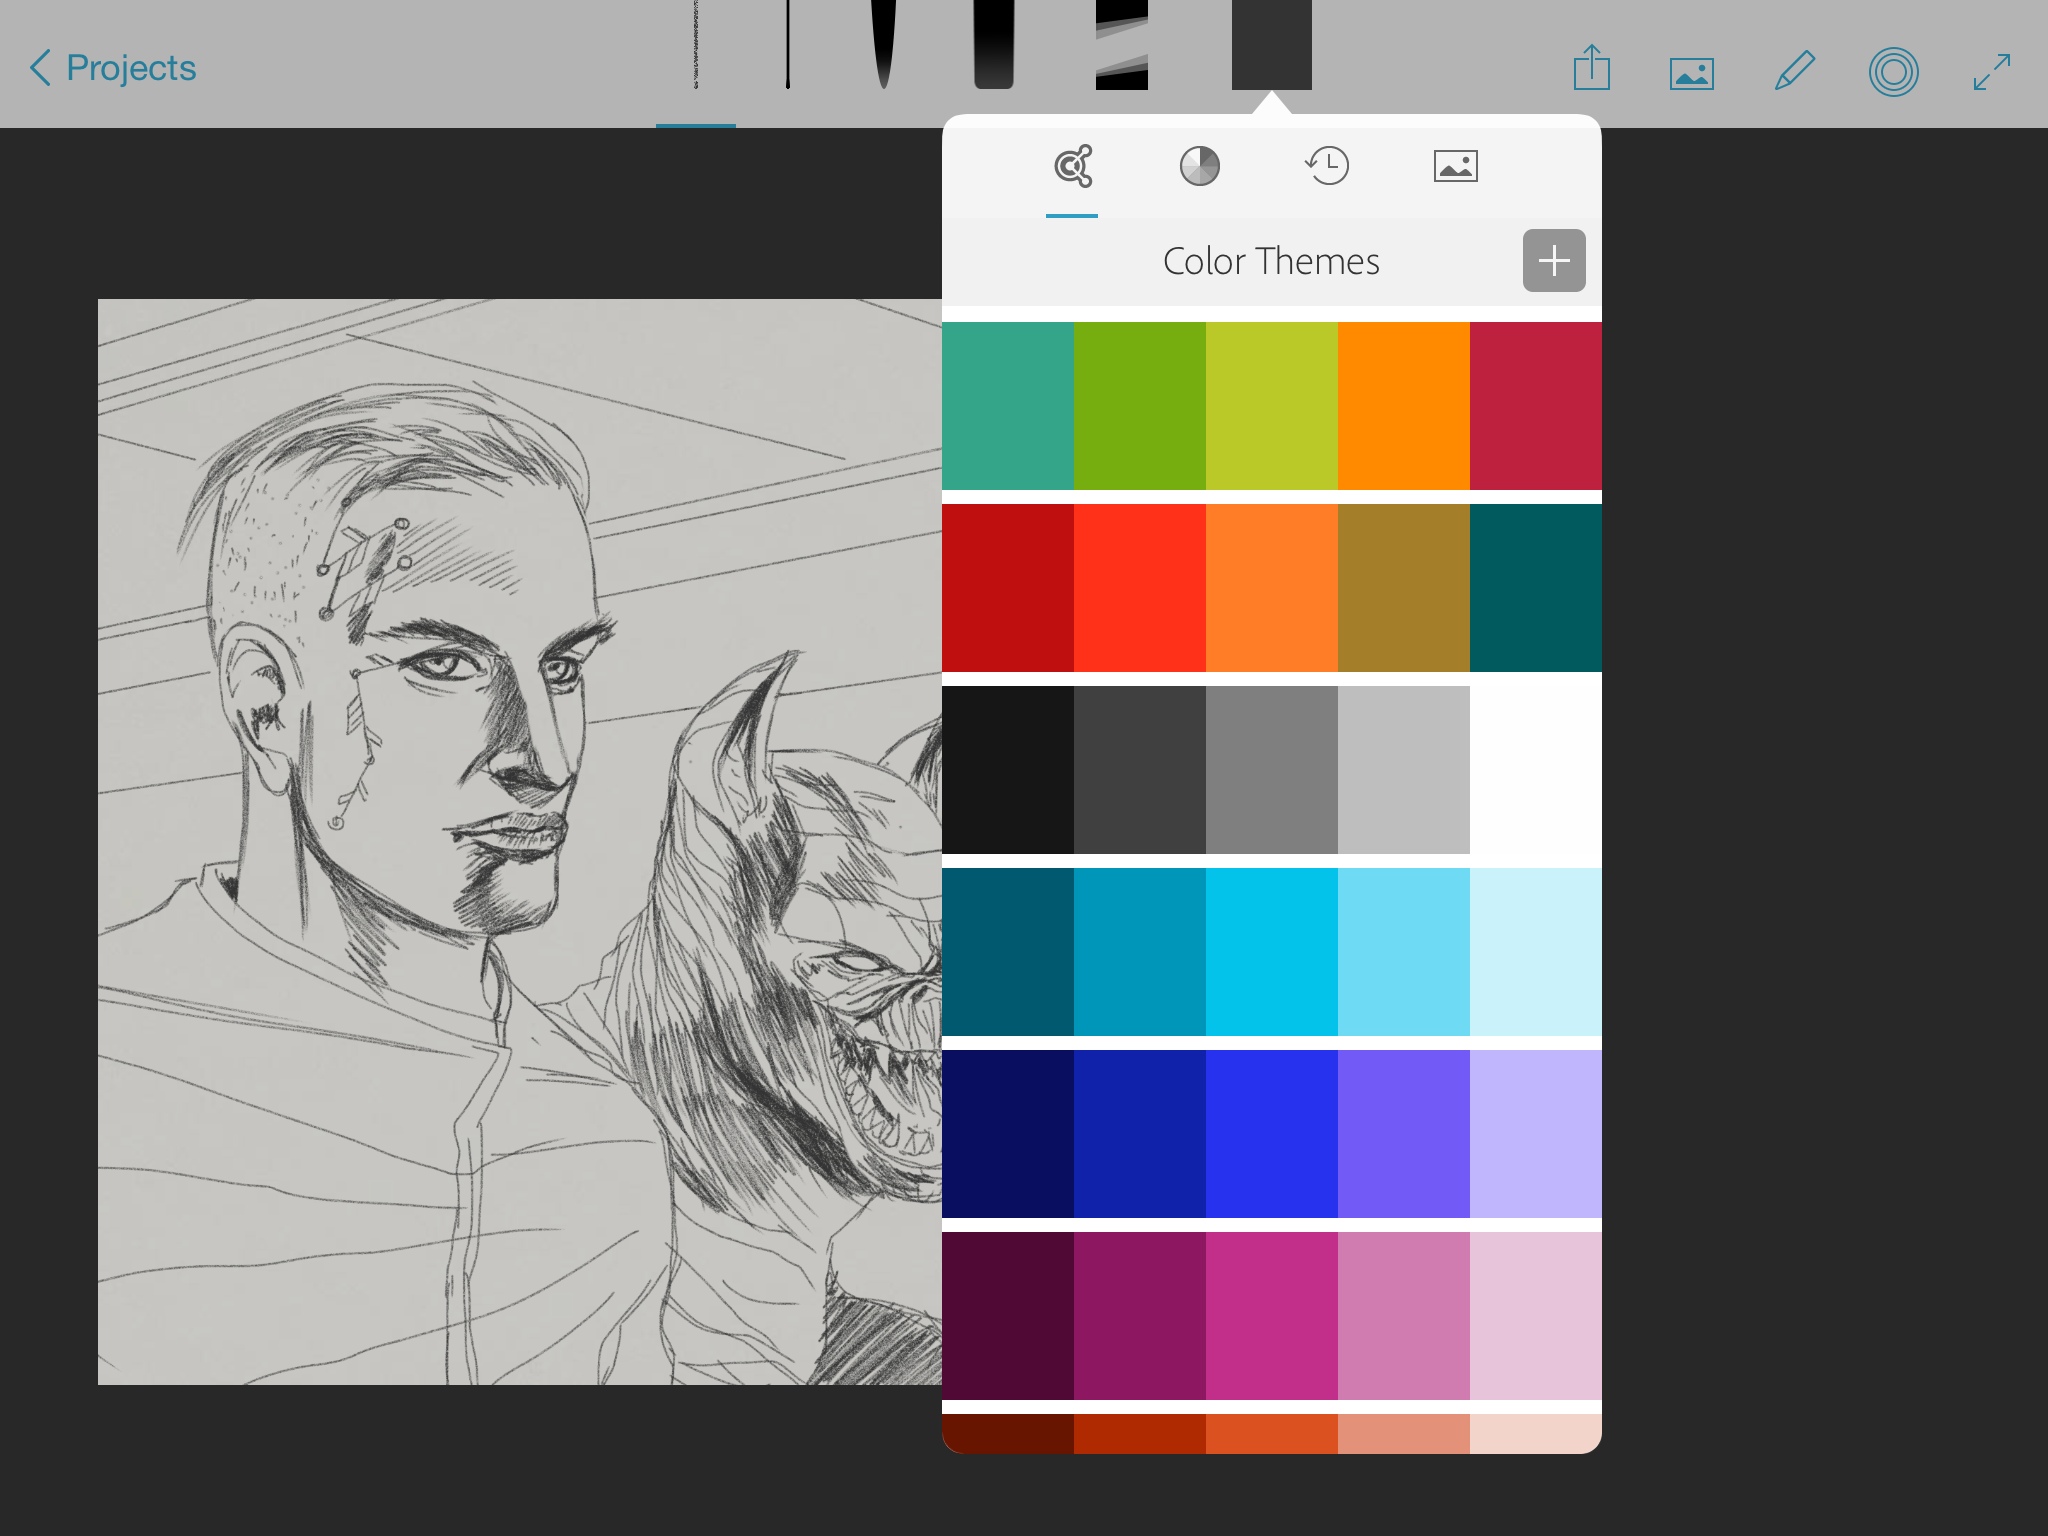Pick the orange swatch in first theme
The image size is (2048, 1536).
pyautogui.click(x=1403, y=406)
